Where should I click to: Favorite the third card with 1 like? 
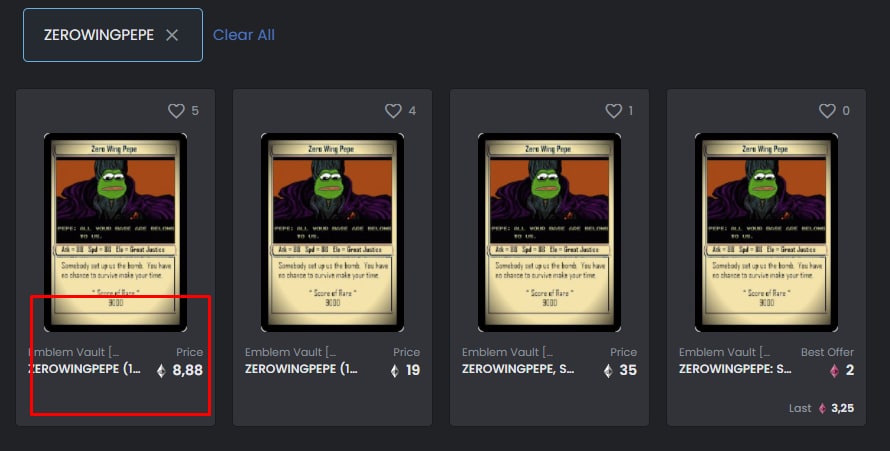(613, 111)
